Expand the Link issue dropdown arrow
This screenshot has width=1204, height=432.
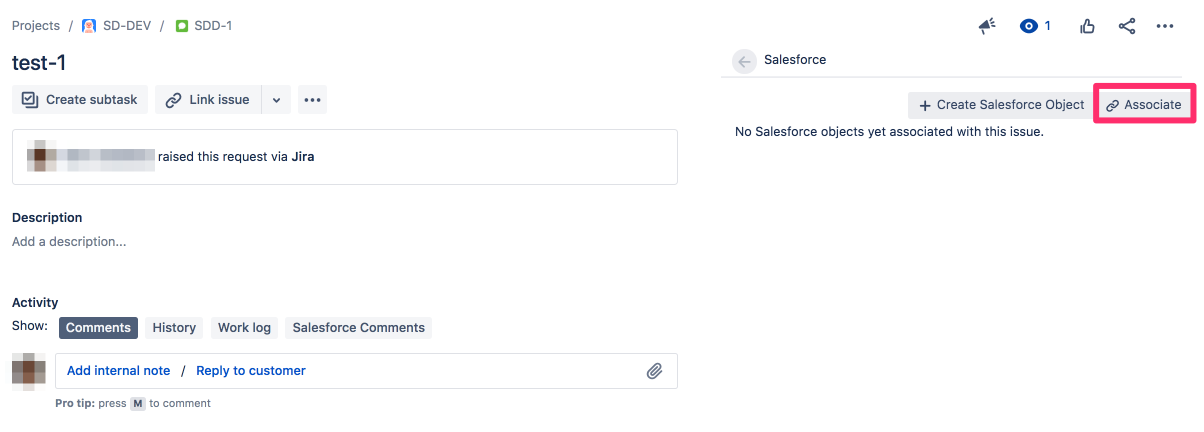tap(277, 100)
